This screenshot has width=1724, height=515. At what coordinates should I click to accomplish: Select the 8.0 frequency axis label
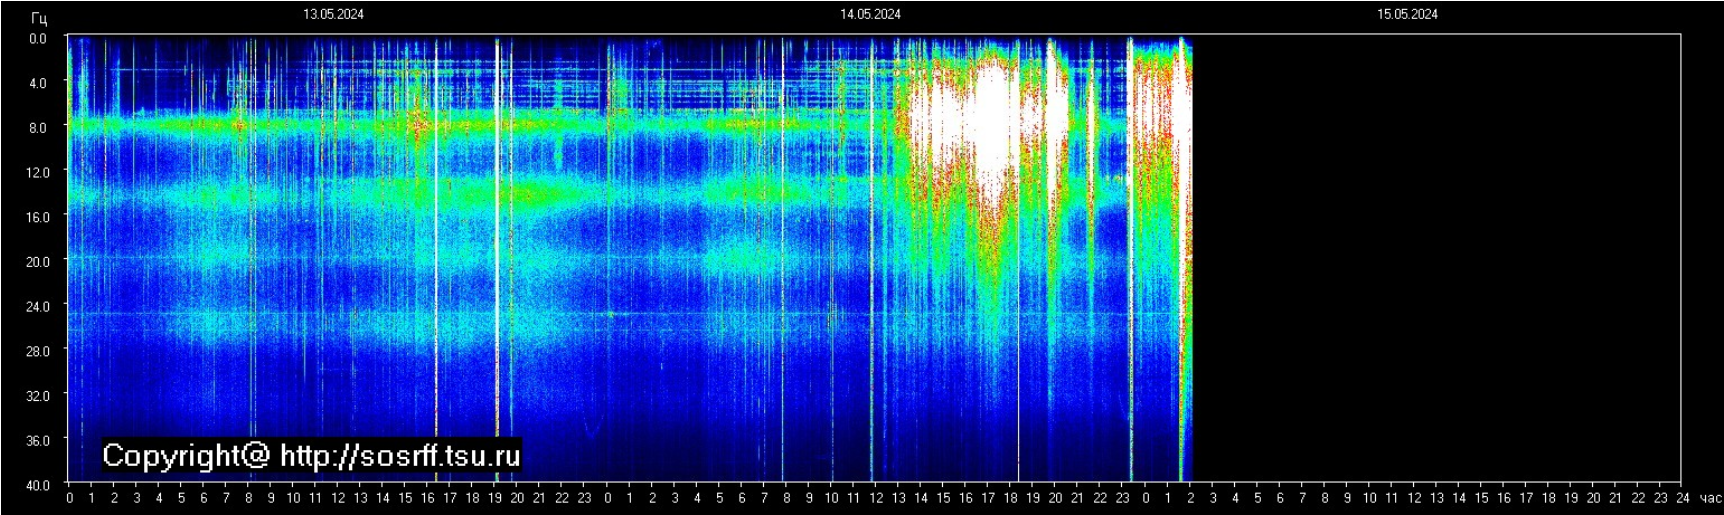point(37,128)
